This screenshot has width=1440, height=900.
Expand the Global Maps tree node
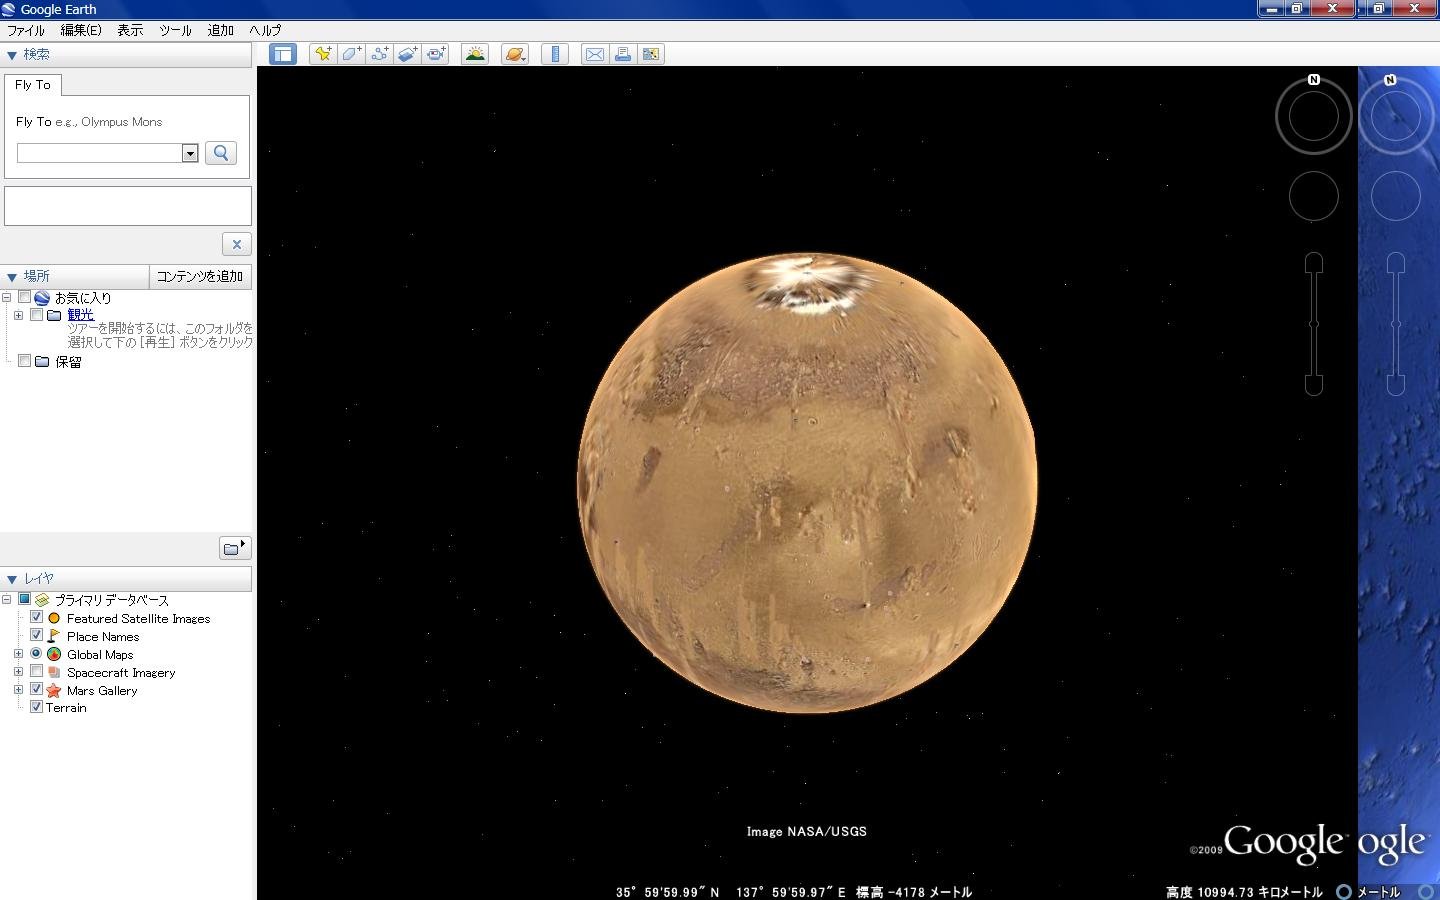[x=18, y=654]
